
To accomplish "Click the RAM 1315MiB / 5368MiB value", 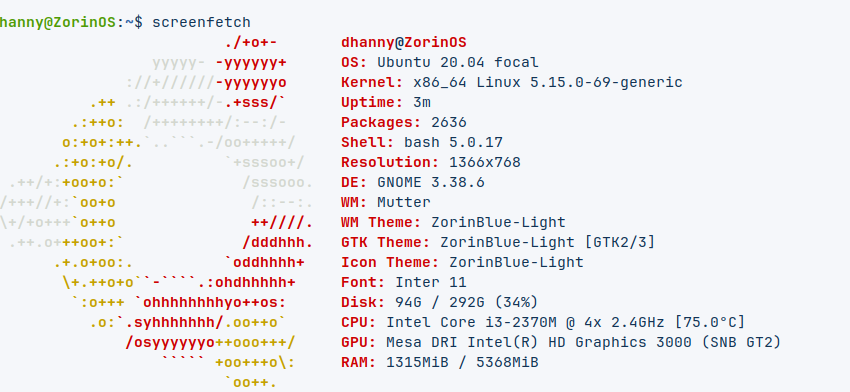I will tap(462, 362).
